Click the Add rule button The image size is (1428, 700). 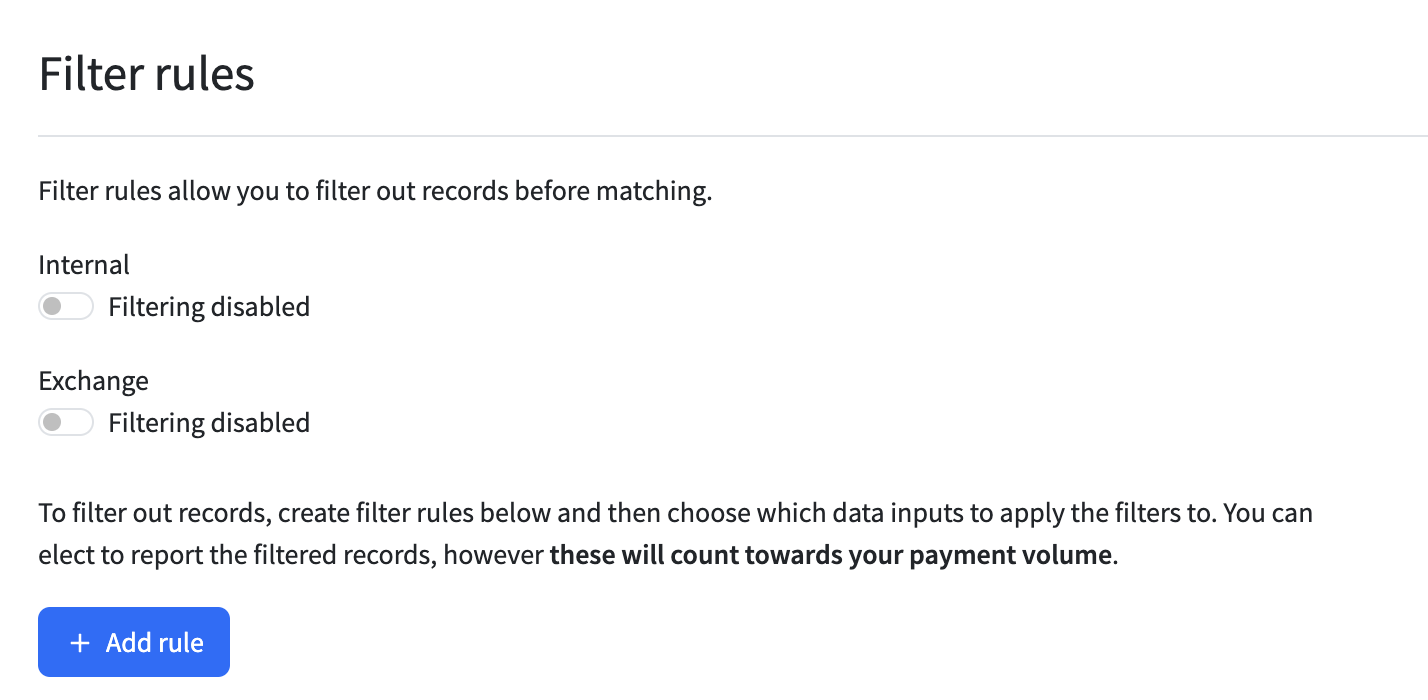click(x=134, y=642)
